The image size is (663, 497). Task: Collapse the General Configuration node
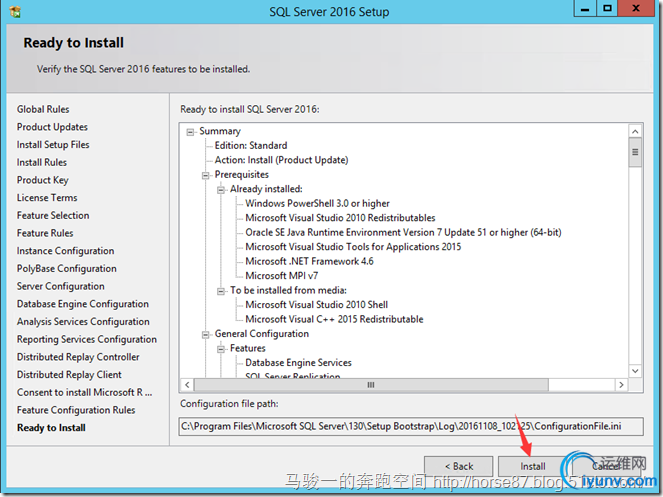click(205, 335)
